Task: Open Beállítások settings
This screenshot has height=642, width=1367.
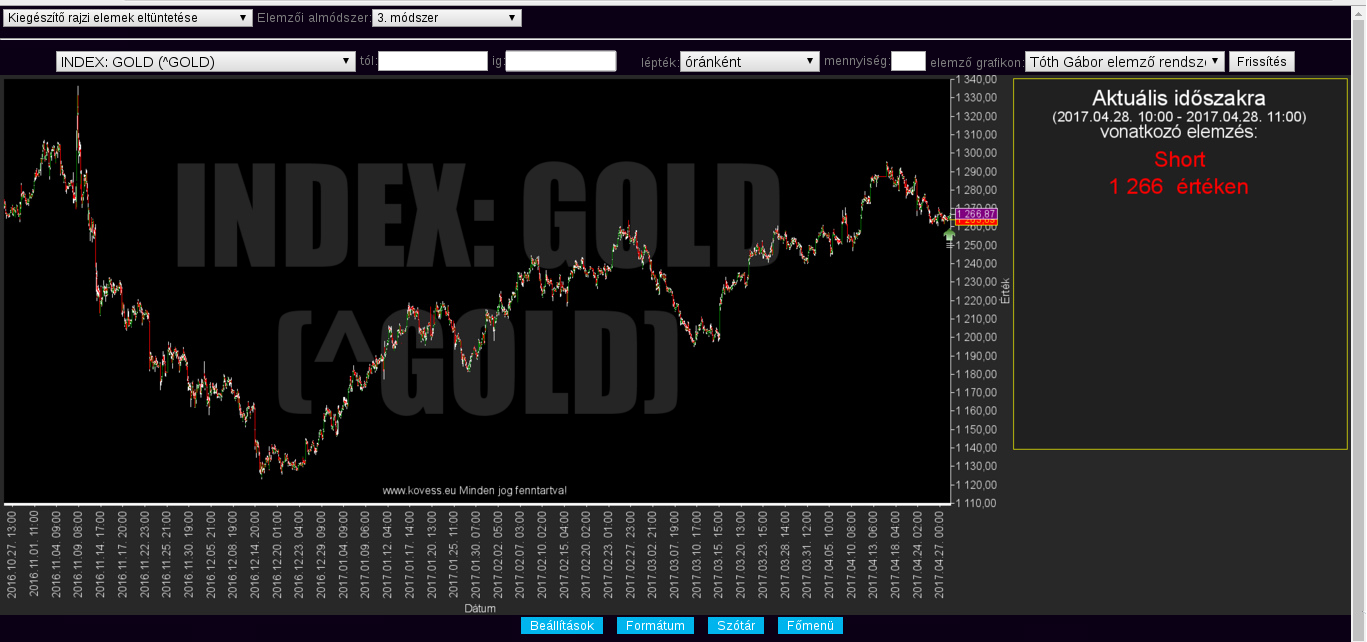Action: coord(562,626)
